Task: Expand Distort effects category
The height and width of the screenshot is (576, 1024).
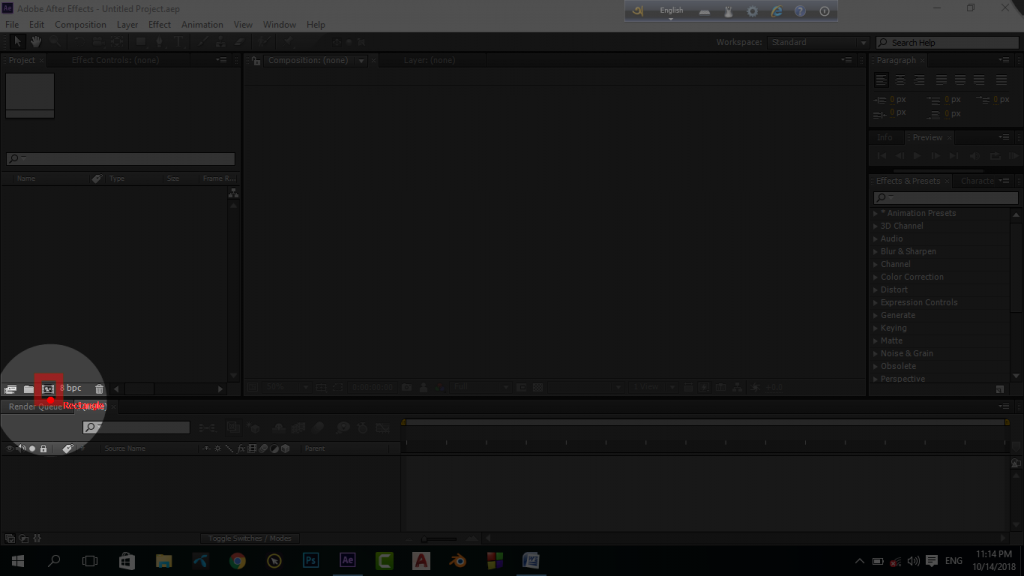Action: point(876,290)
